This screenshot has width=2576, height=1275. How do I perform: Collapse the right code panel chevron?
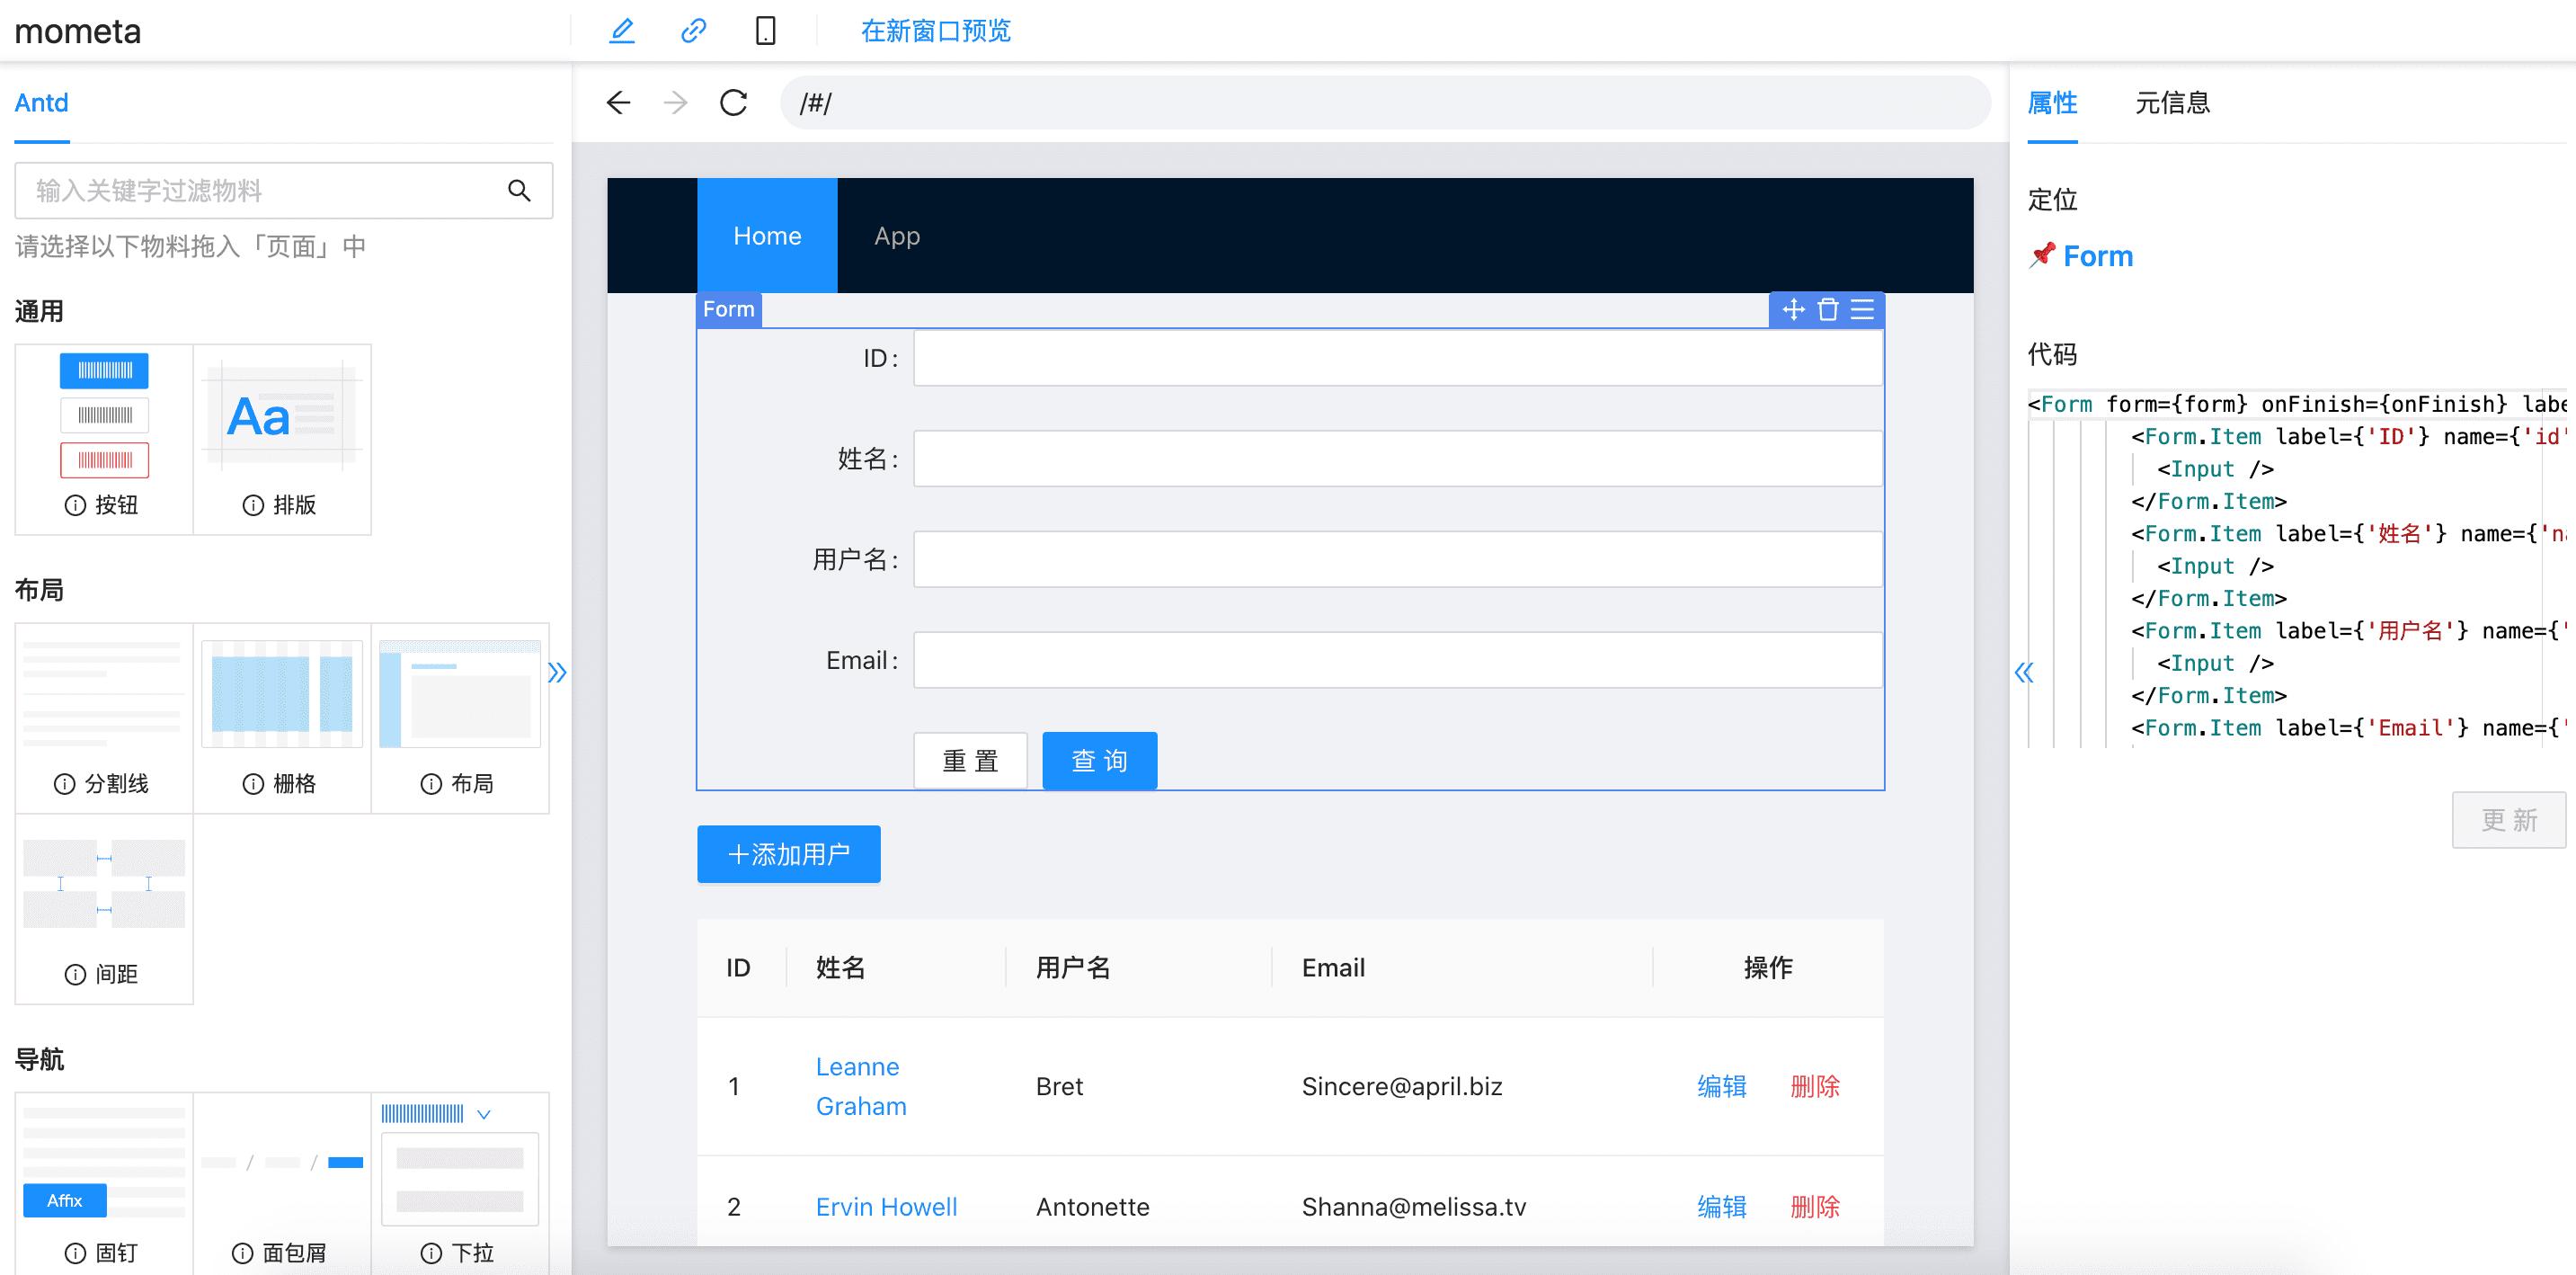coord(2025,674)
